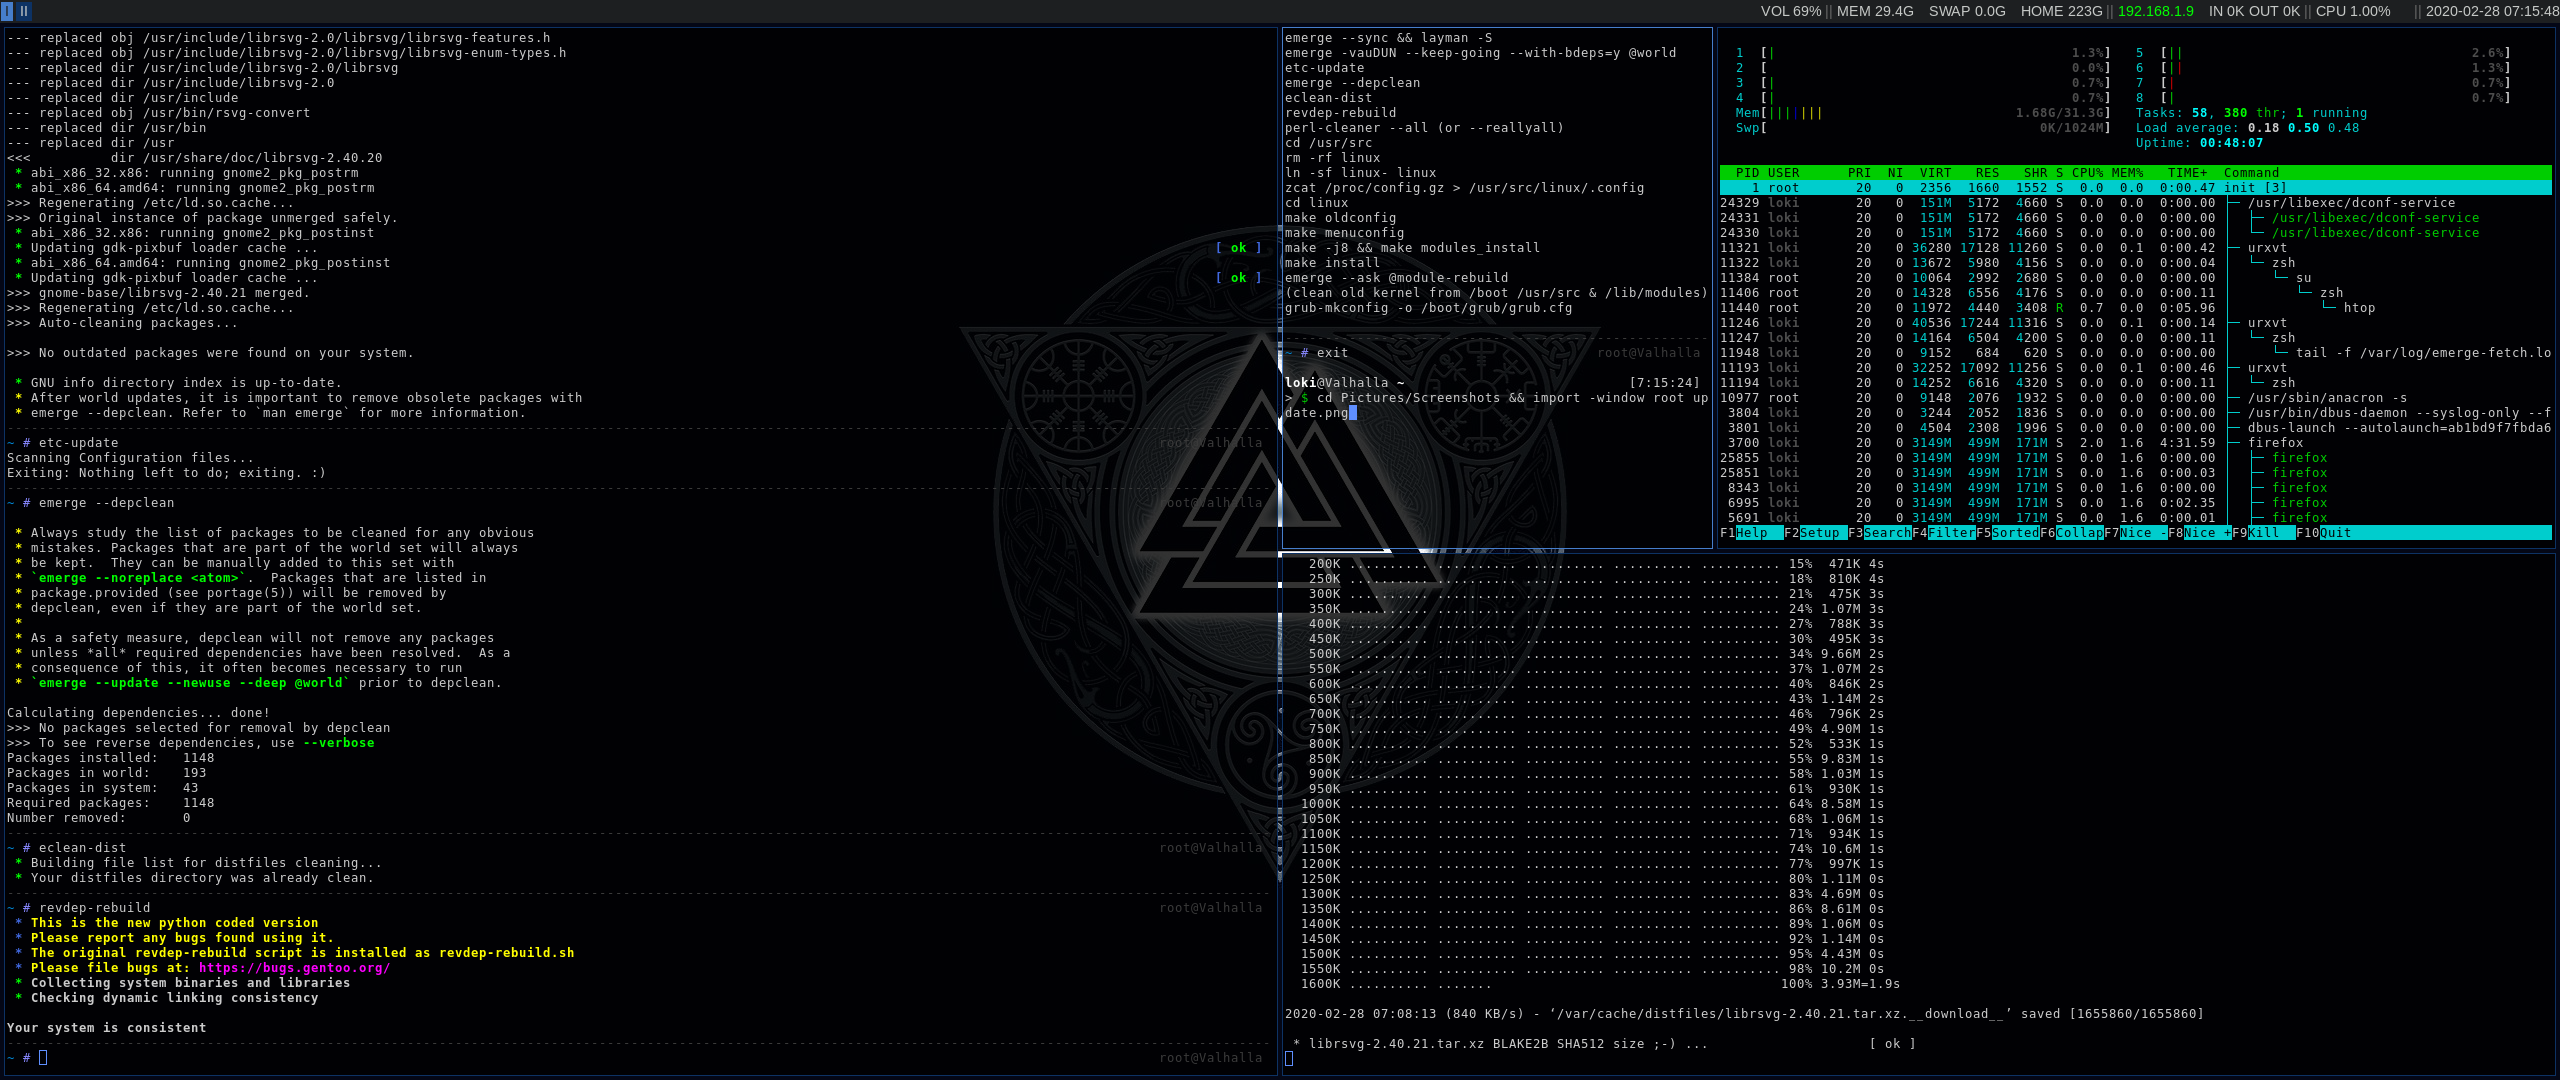Select the htop process row PID 11440

[2135, 308]
